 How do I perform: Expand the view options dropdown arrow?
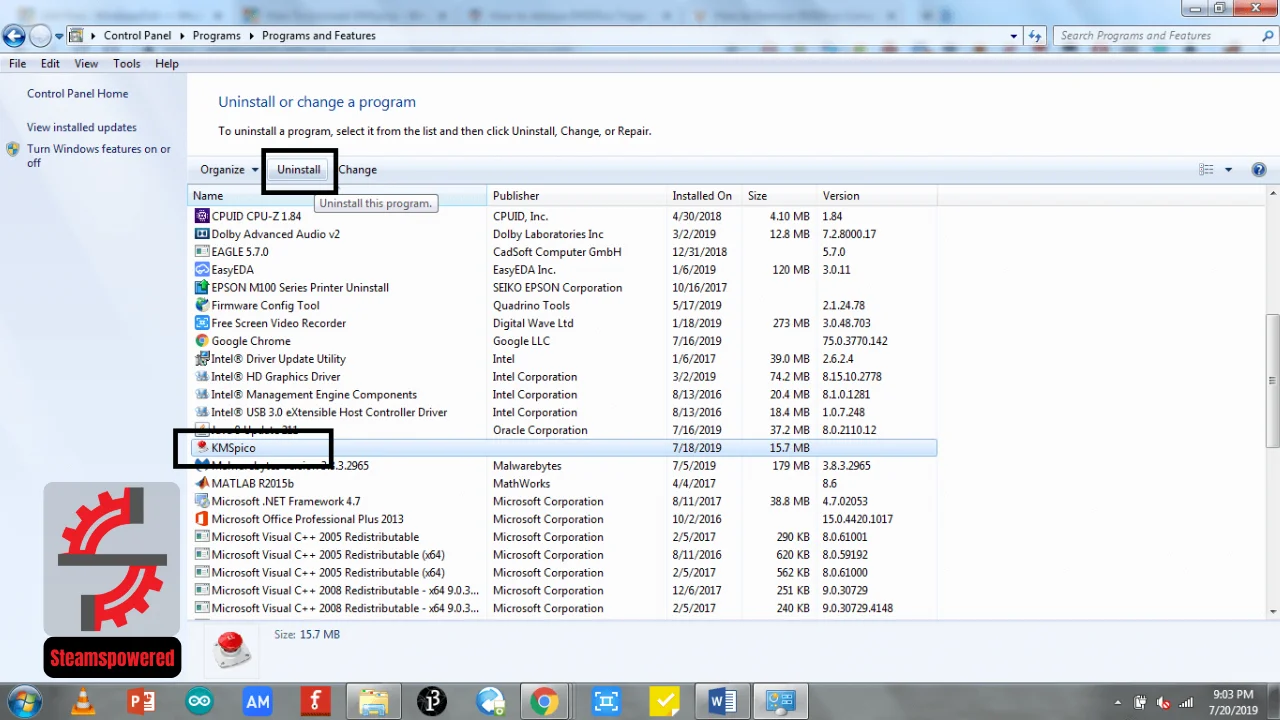coord(1228,170)
